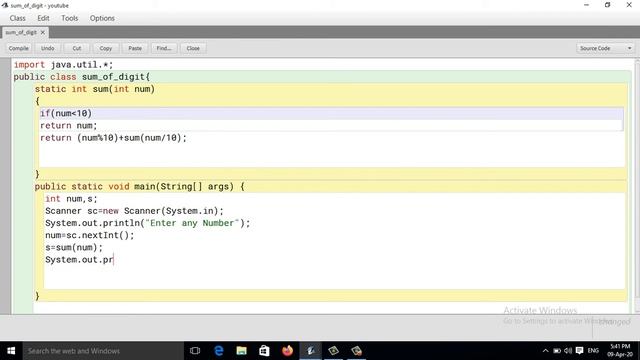The image size is (640, 360).
Task: Click the Search the web and Windows box
Action: (x=103, y=351)
